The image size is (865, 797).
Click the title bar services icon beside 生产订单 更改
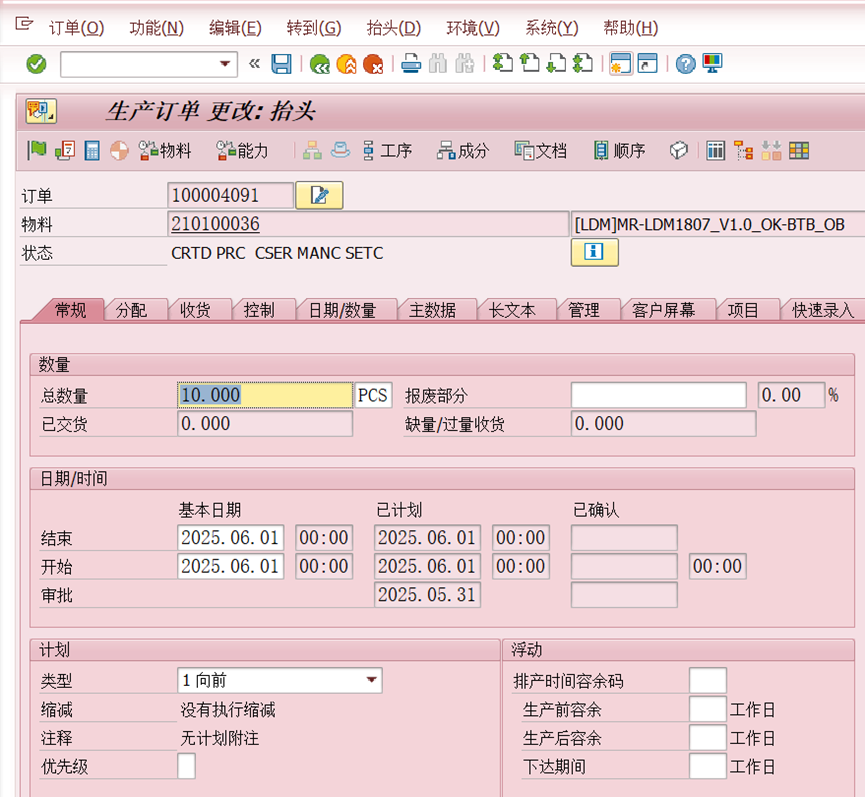coord(40,111)
